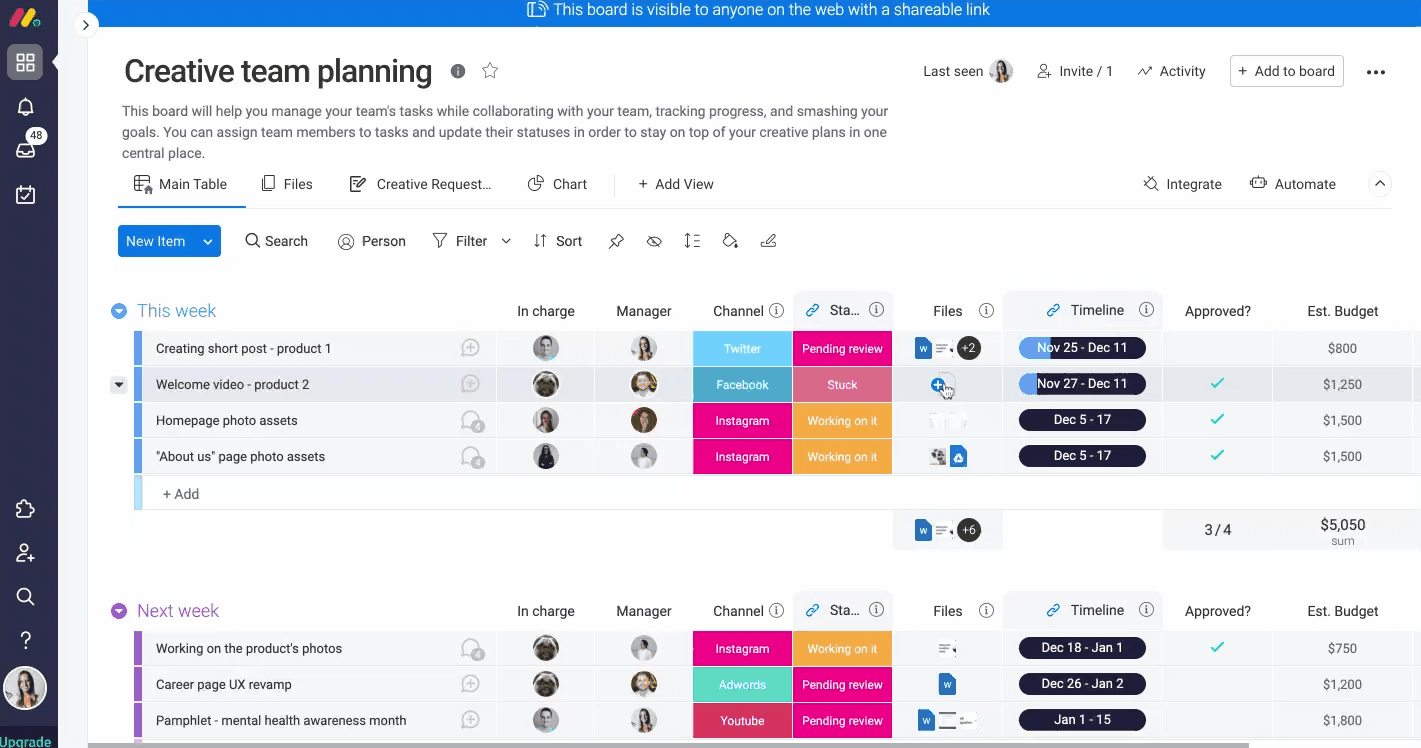Open the Automate center

coord(1293,184)
